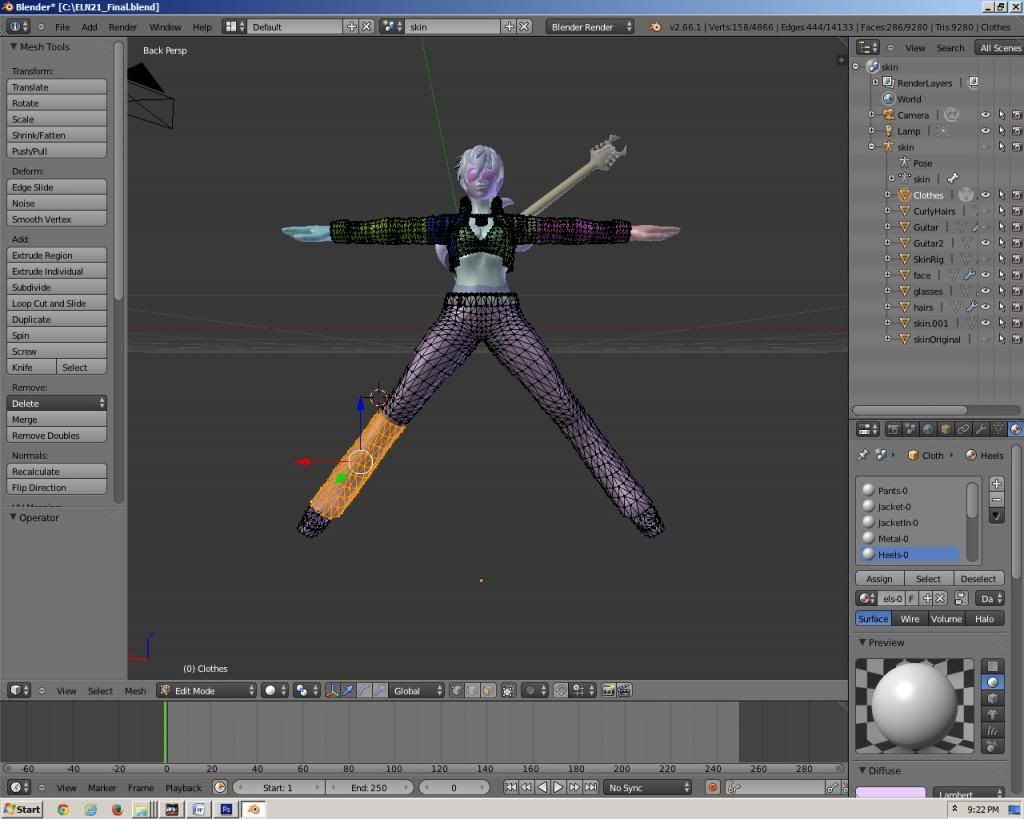Click the Photoshop icon in the taskbar
The width and height of the screenshot is (1024, 819).
coord(226,809)
